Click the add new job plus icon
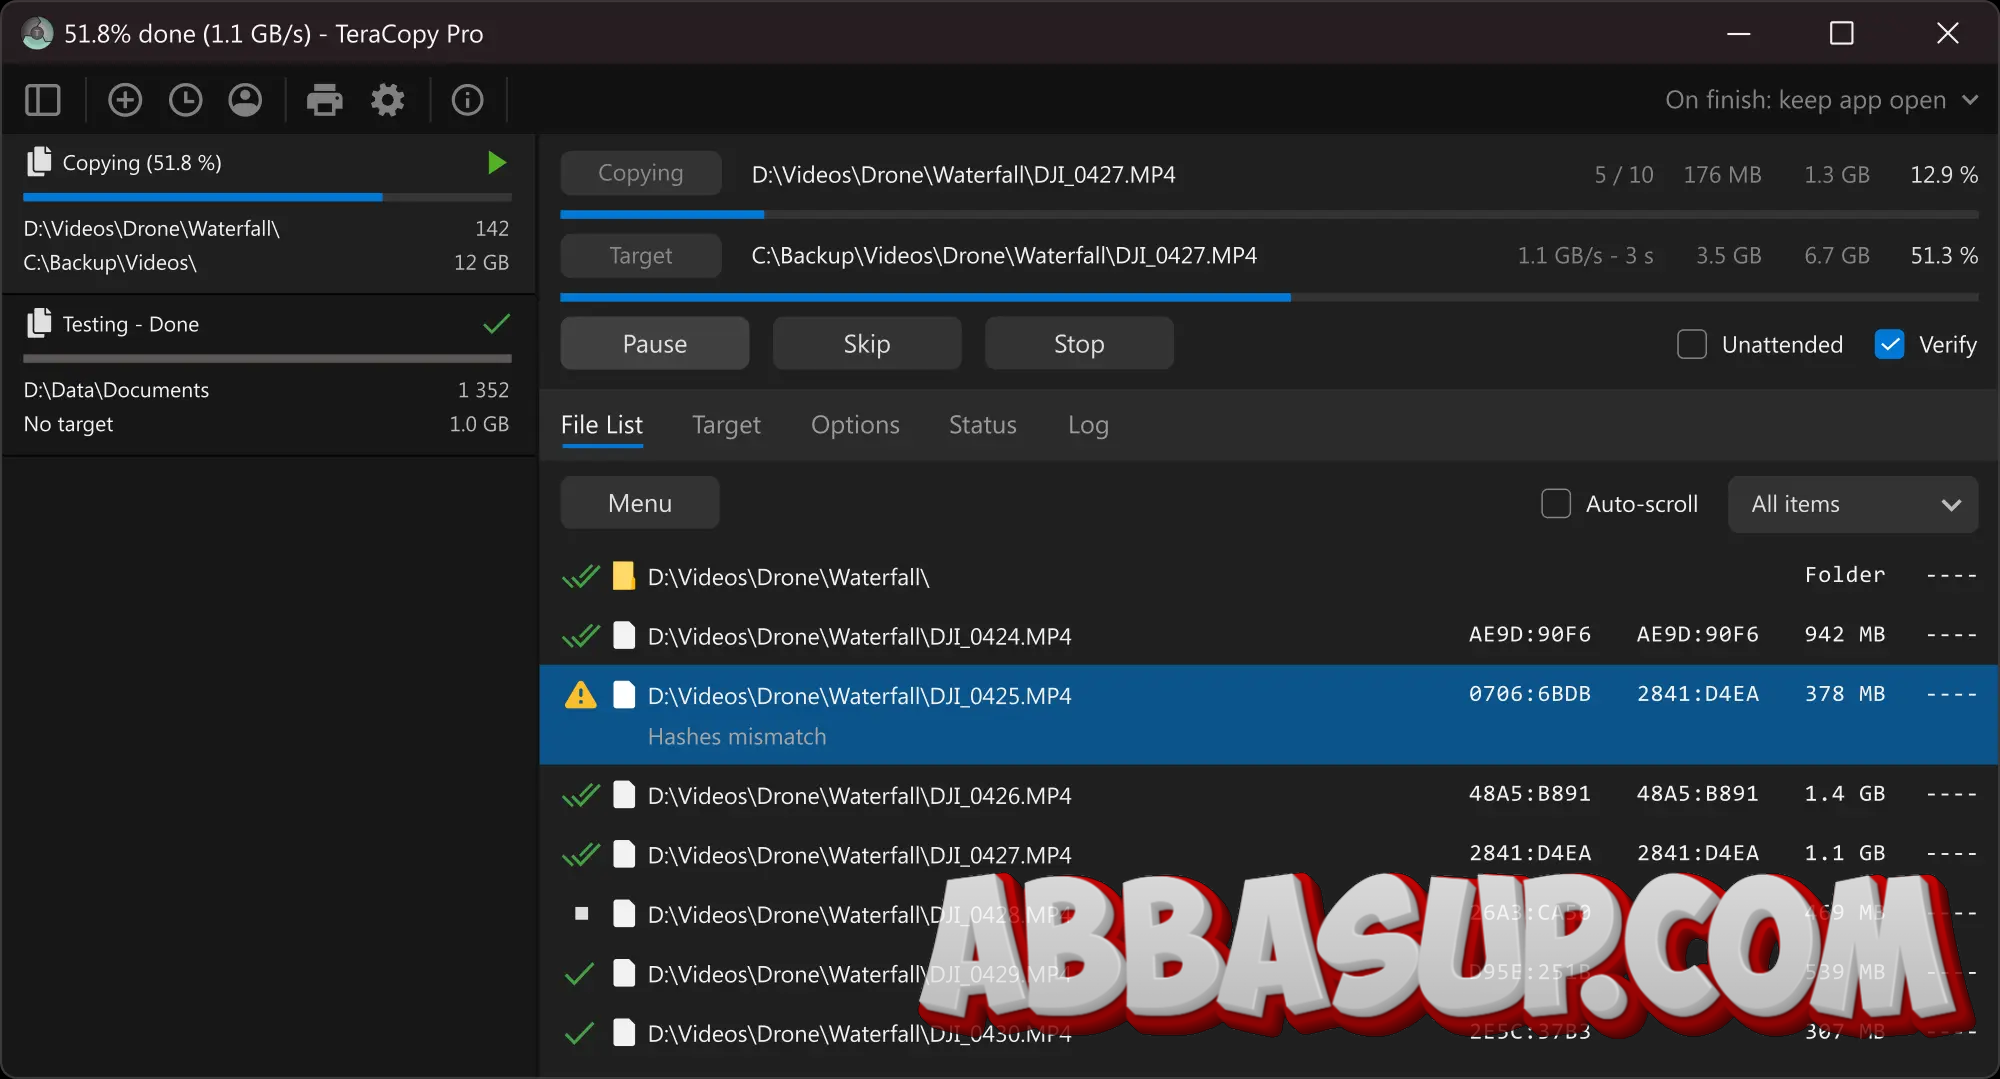This screenshot has width=2000, height=1079. 125,100
